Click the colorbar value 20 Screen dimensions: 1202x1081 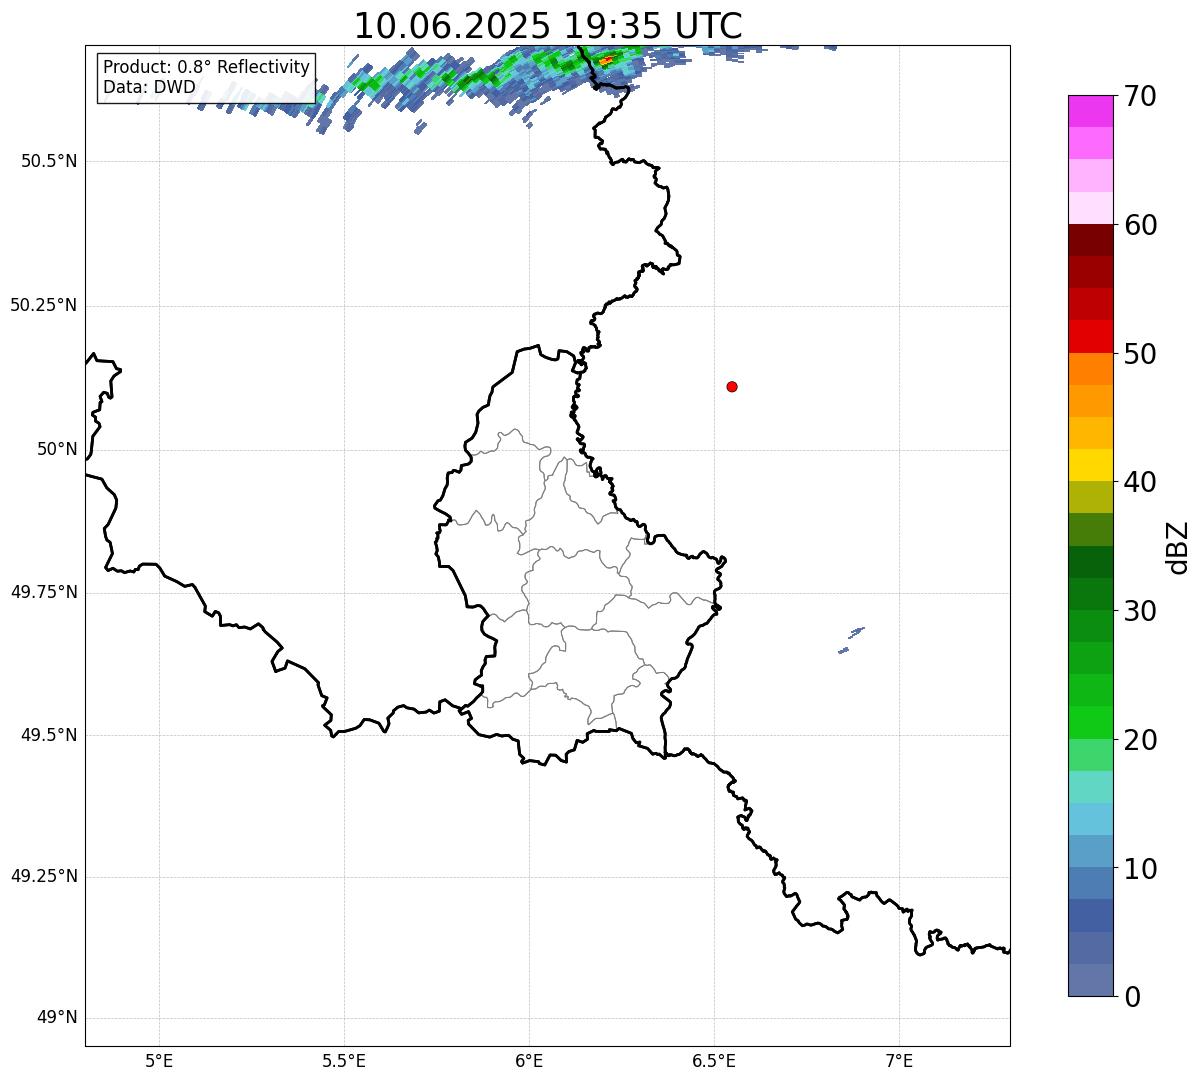(1140, 740)
